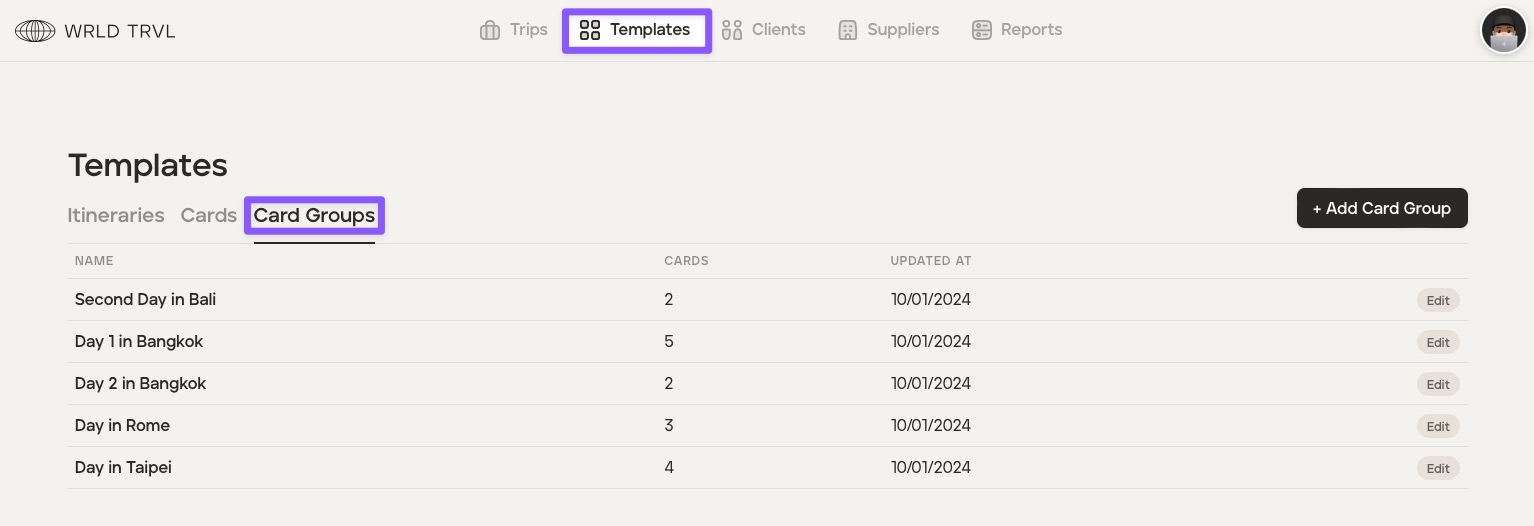This screenshot has width=1534, height=526.
Task: Edit the Day in Taipei group
Action: click(1438, 468)
